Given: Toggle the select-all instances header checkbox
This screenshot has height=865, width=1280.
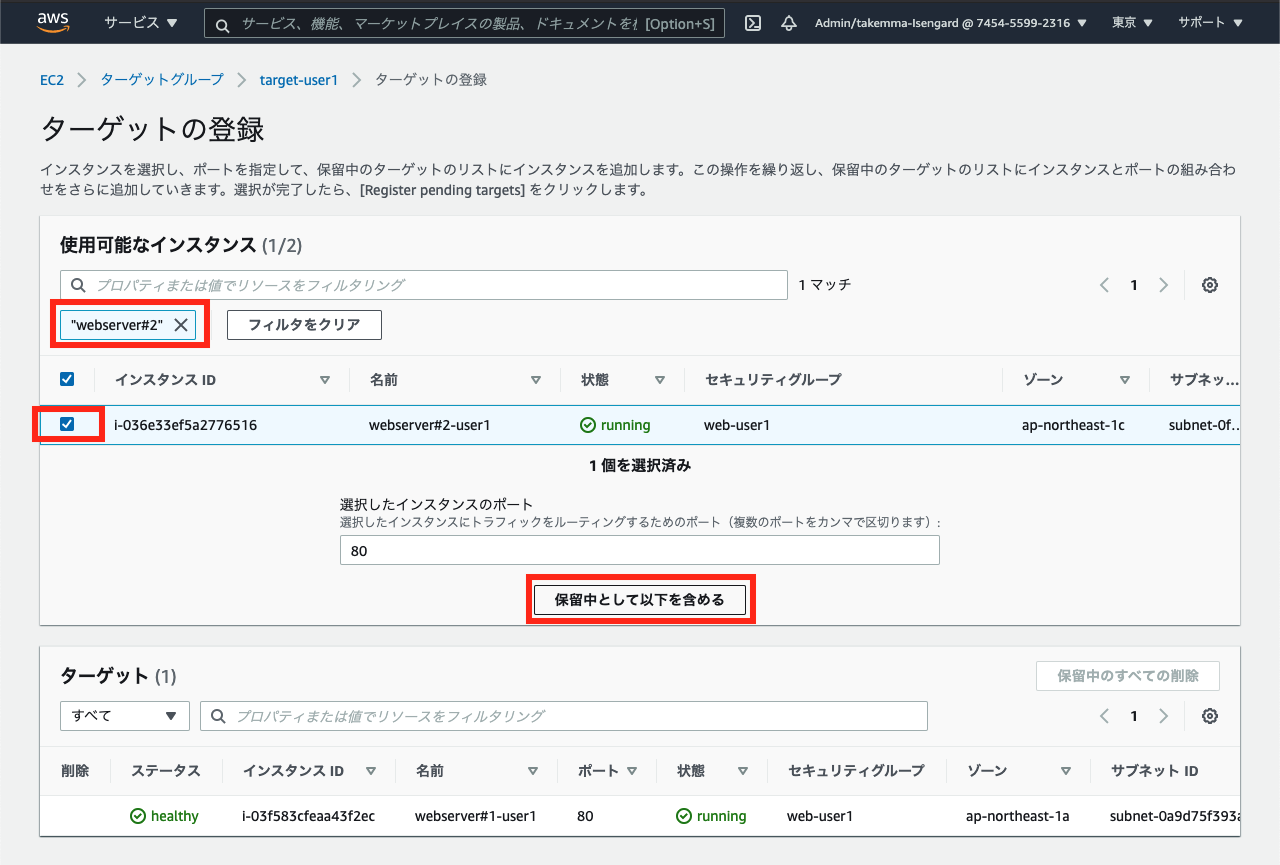Looking at the screenshot, I should click(67, 379).
